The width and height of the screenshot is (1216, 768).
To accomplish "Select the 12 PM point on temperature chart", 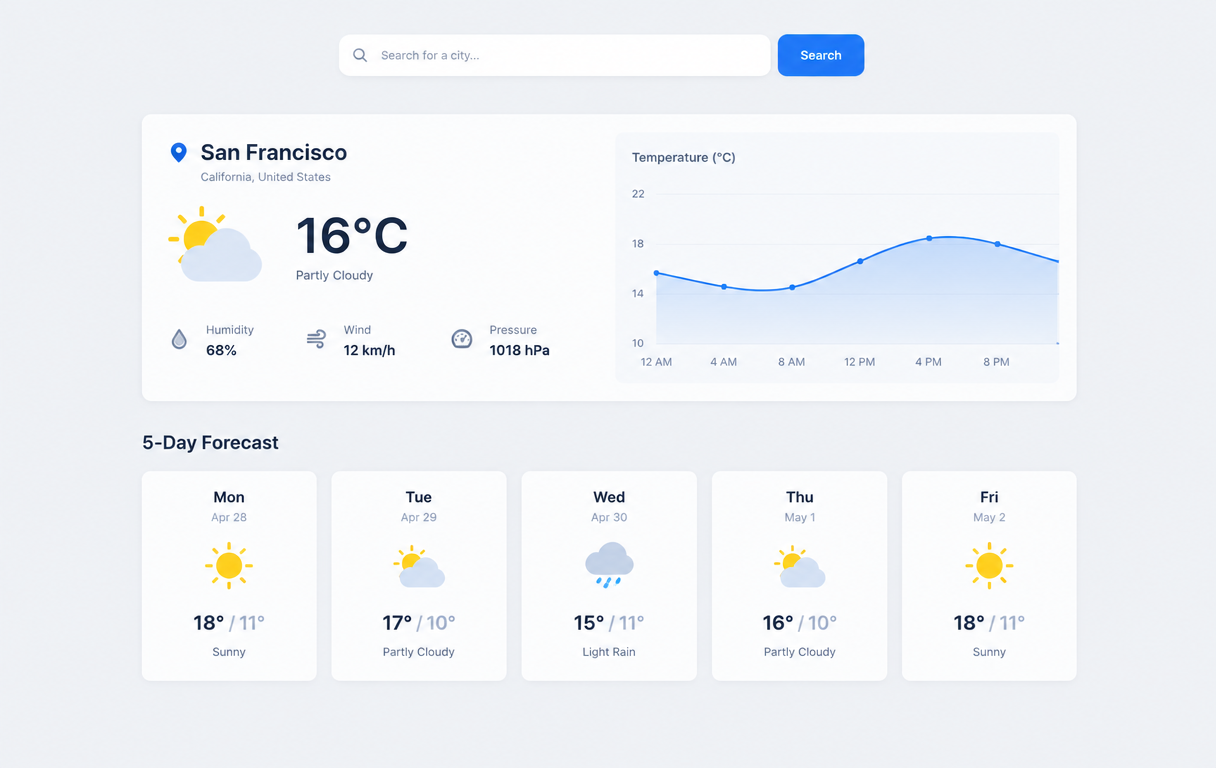I will pyautogui.click(x=860, y=262).
